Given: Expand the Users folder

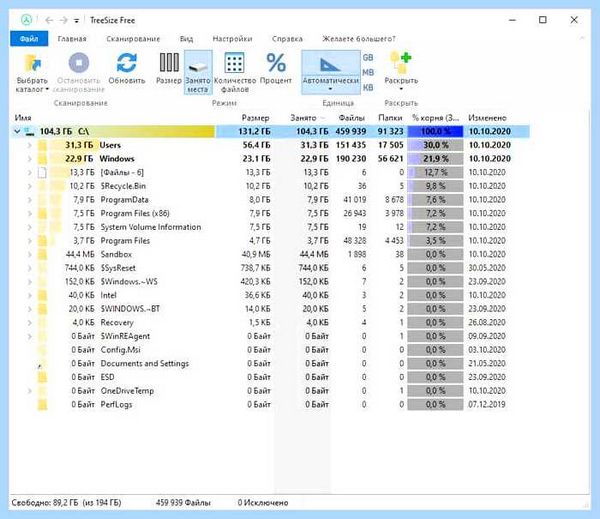Looking at the screenshot, I should click(x=29, y=145).
